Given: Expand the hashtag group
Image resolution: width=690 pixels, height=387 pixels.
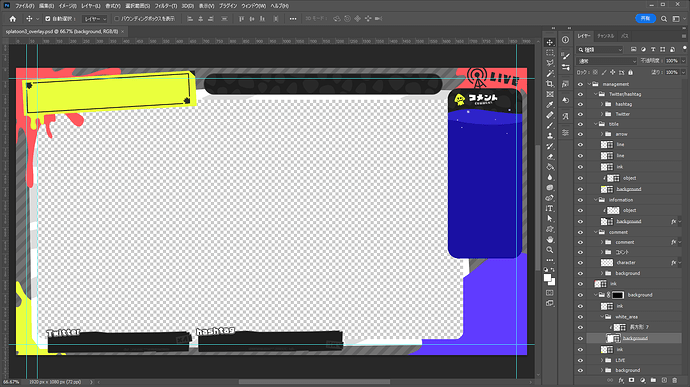Looking at the screenshot, I should tap(602, 104).
